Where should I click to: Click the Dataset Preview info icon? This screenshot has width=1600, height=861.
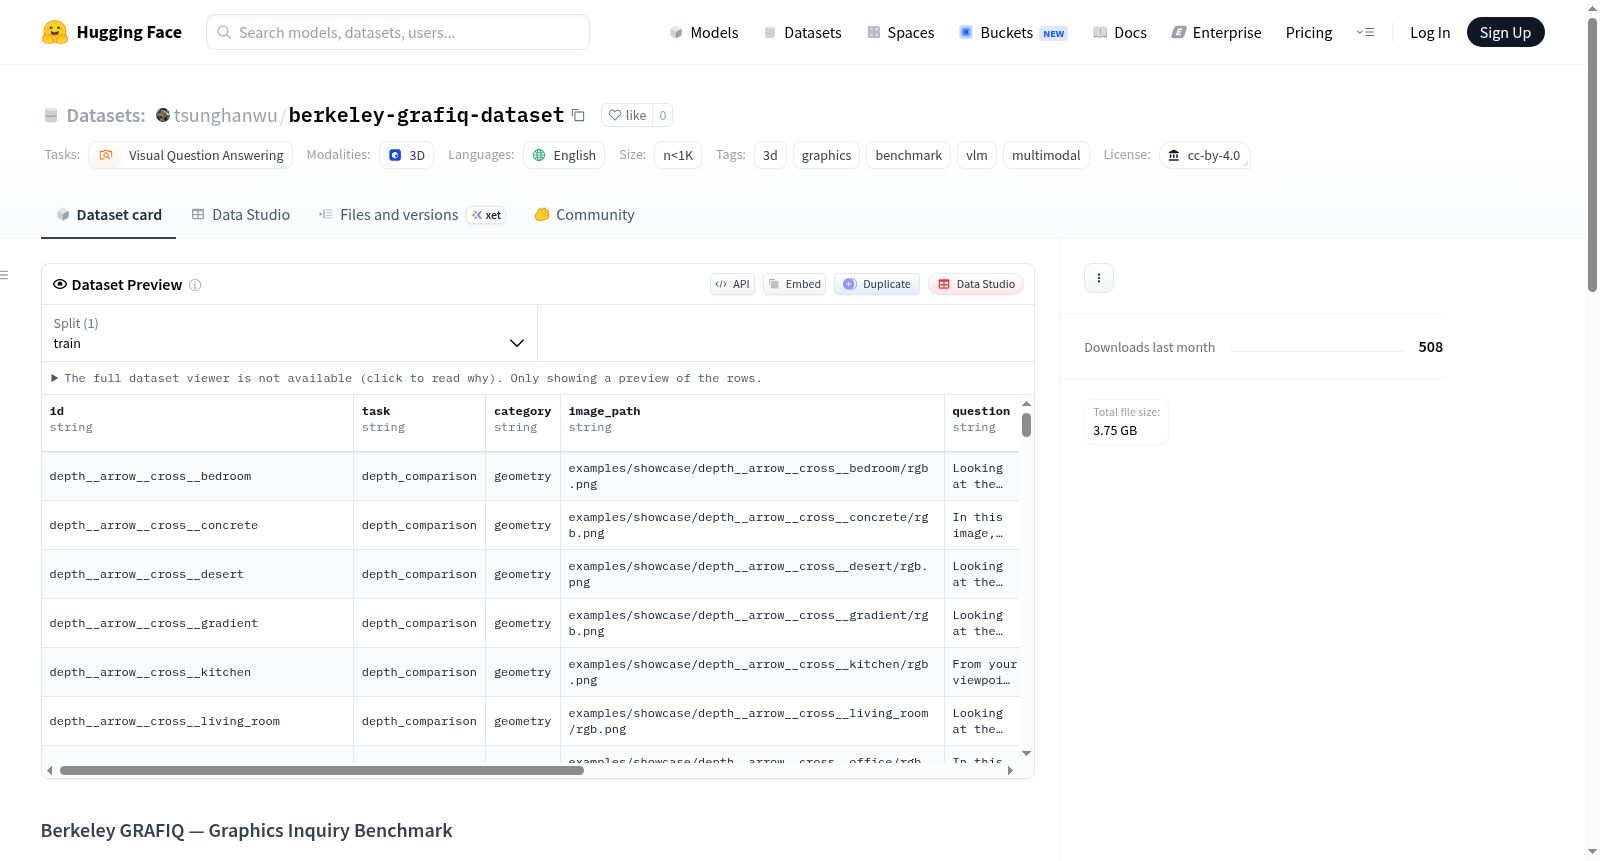pos(195,285)
